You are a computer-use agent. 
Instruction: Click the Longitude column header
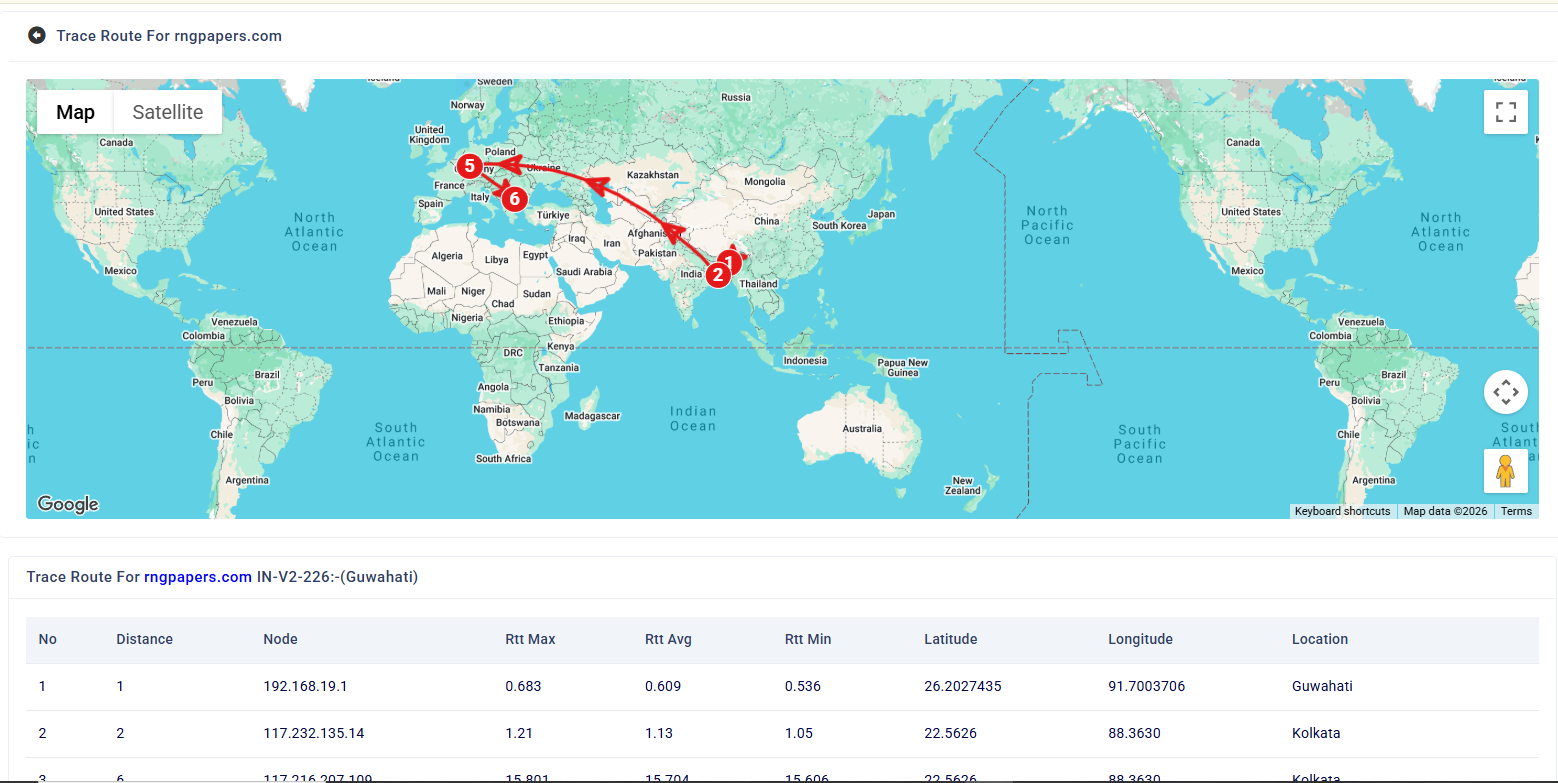1140,639
